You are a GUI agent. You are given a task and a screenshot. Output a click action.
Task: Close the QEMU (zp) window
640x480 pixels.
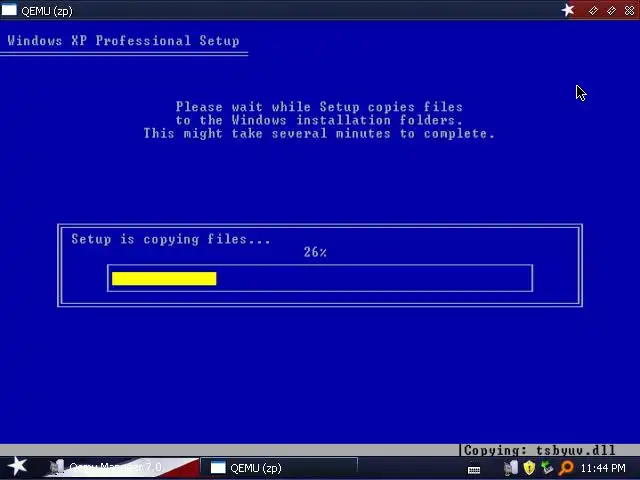(629, 11)
